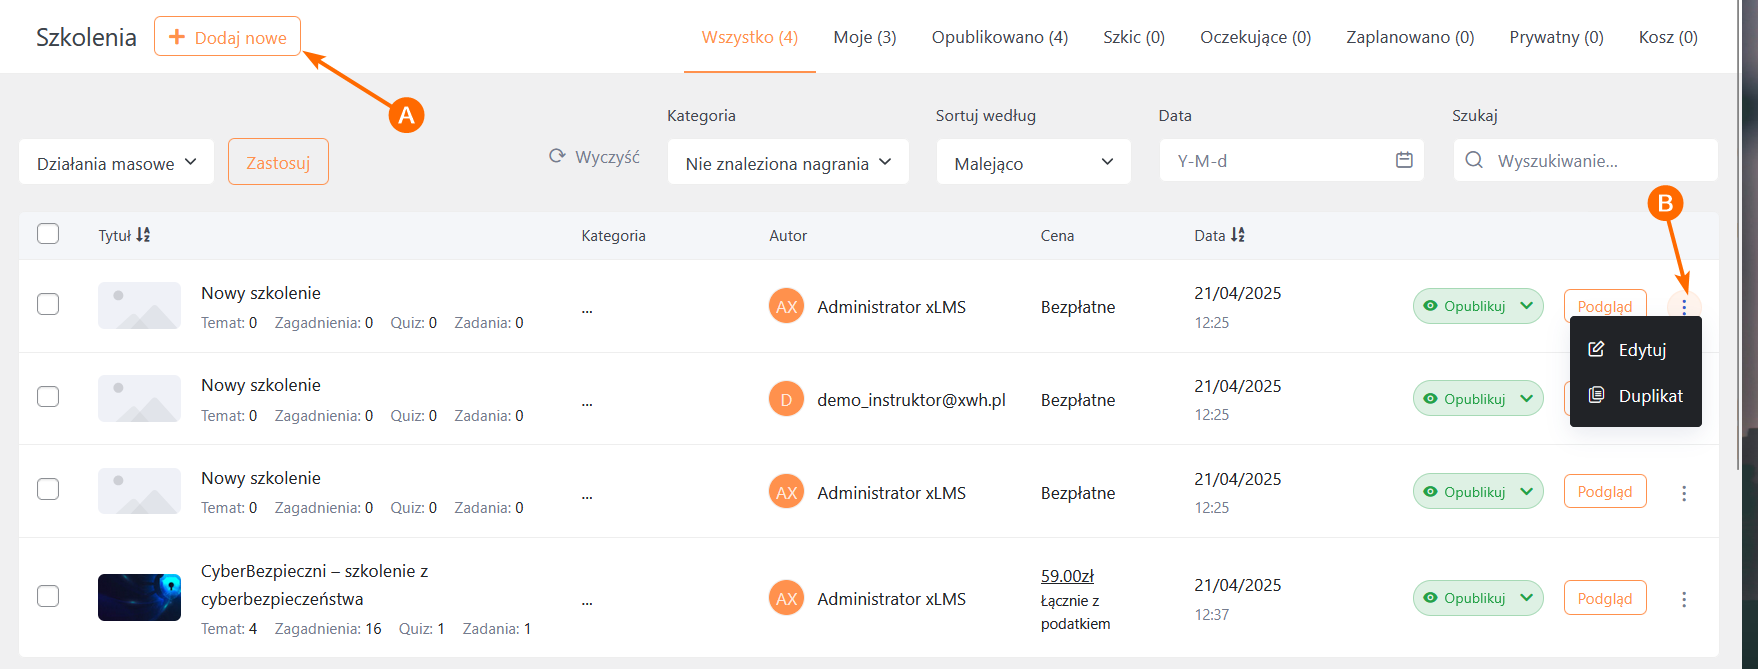Expand the Kategoria filter dropdown

(787, 163)
